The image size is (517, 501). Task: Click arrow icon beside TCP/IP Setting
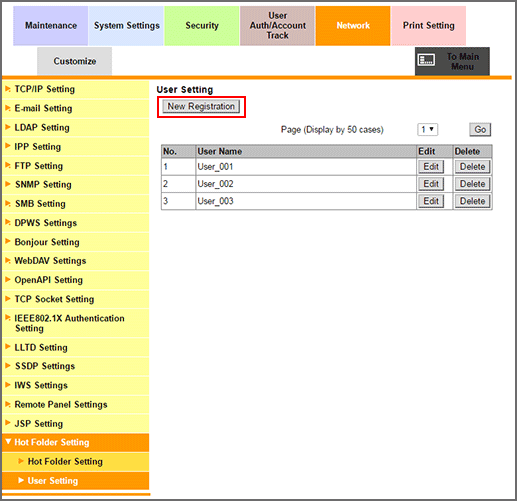(x=8, y=89)
